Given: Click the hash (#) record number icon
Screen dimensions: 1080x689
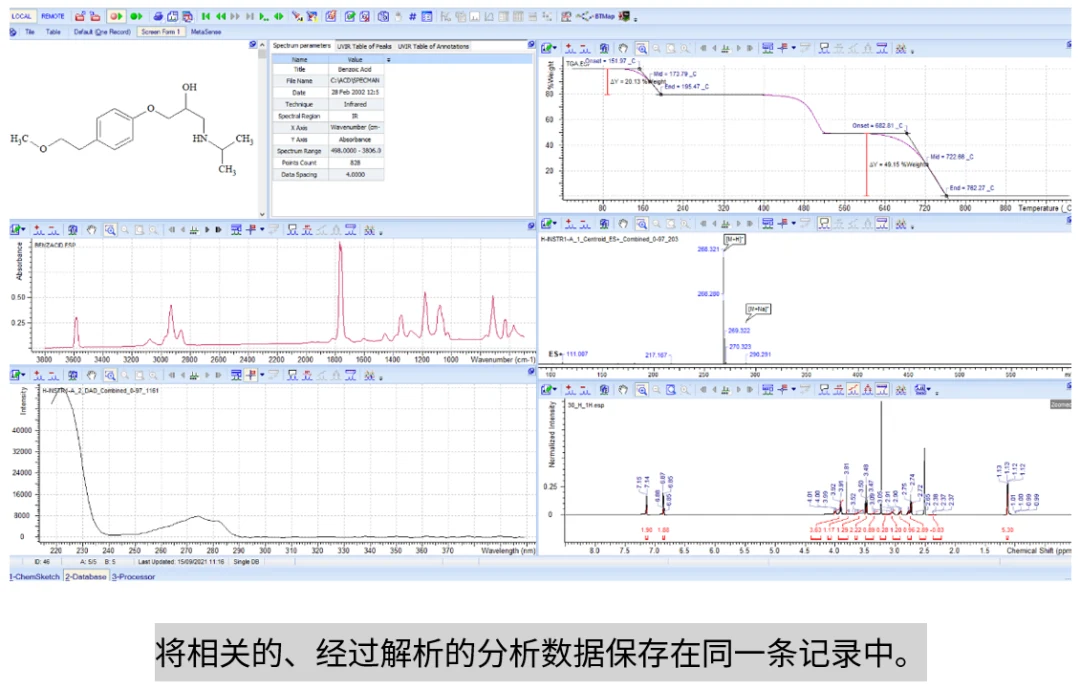Looking at the screenshot, I should 412,16.
